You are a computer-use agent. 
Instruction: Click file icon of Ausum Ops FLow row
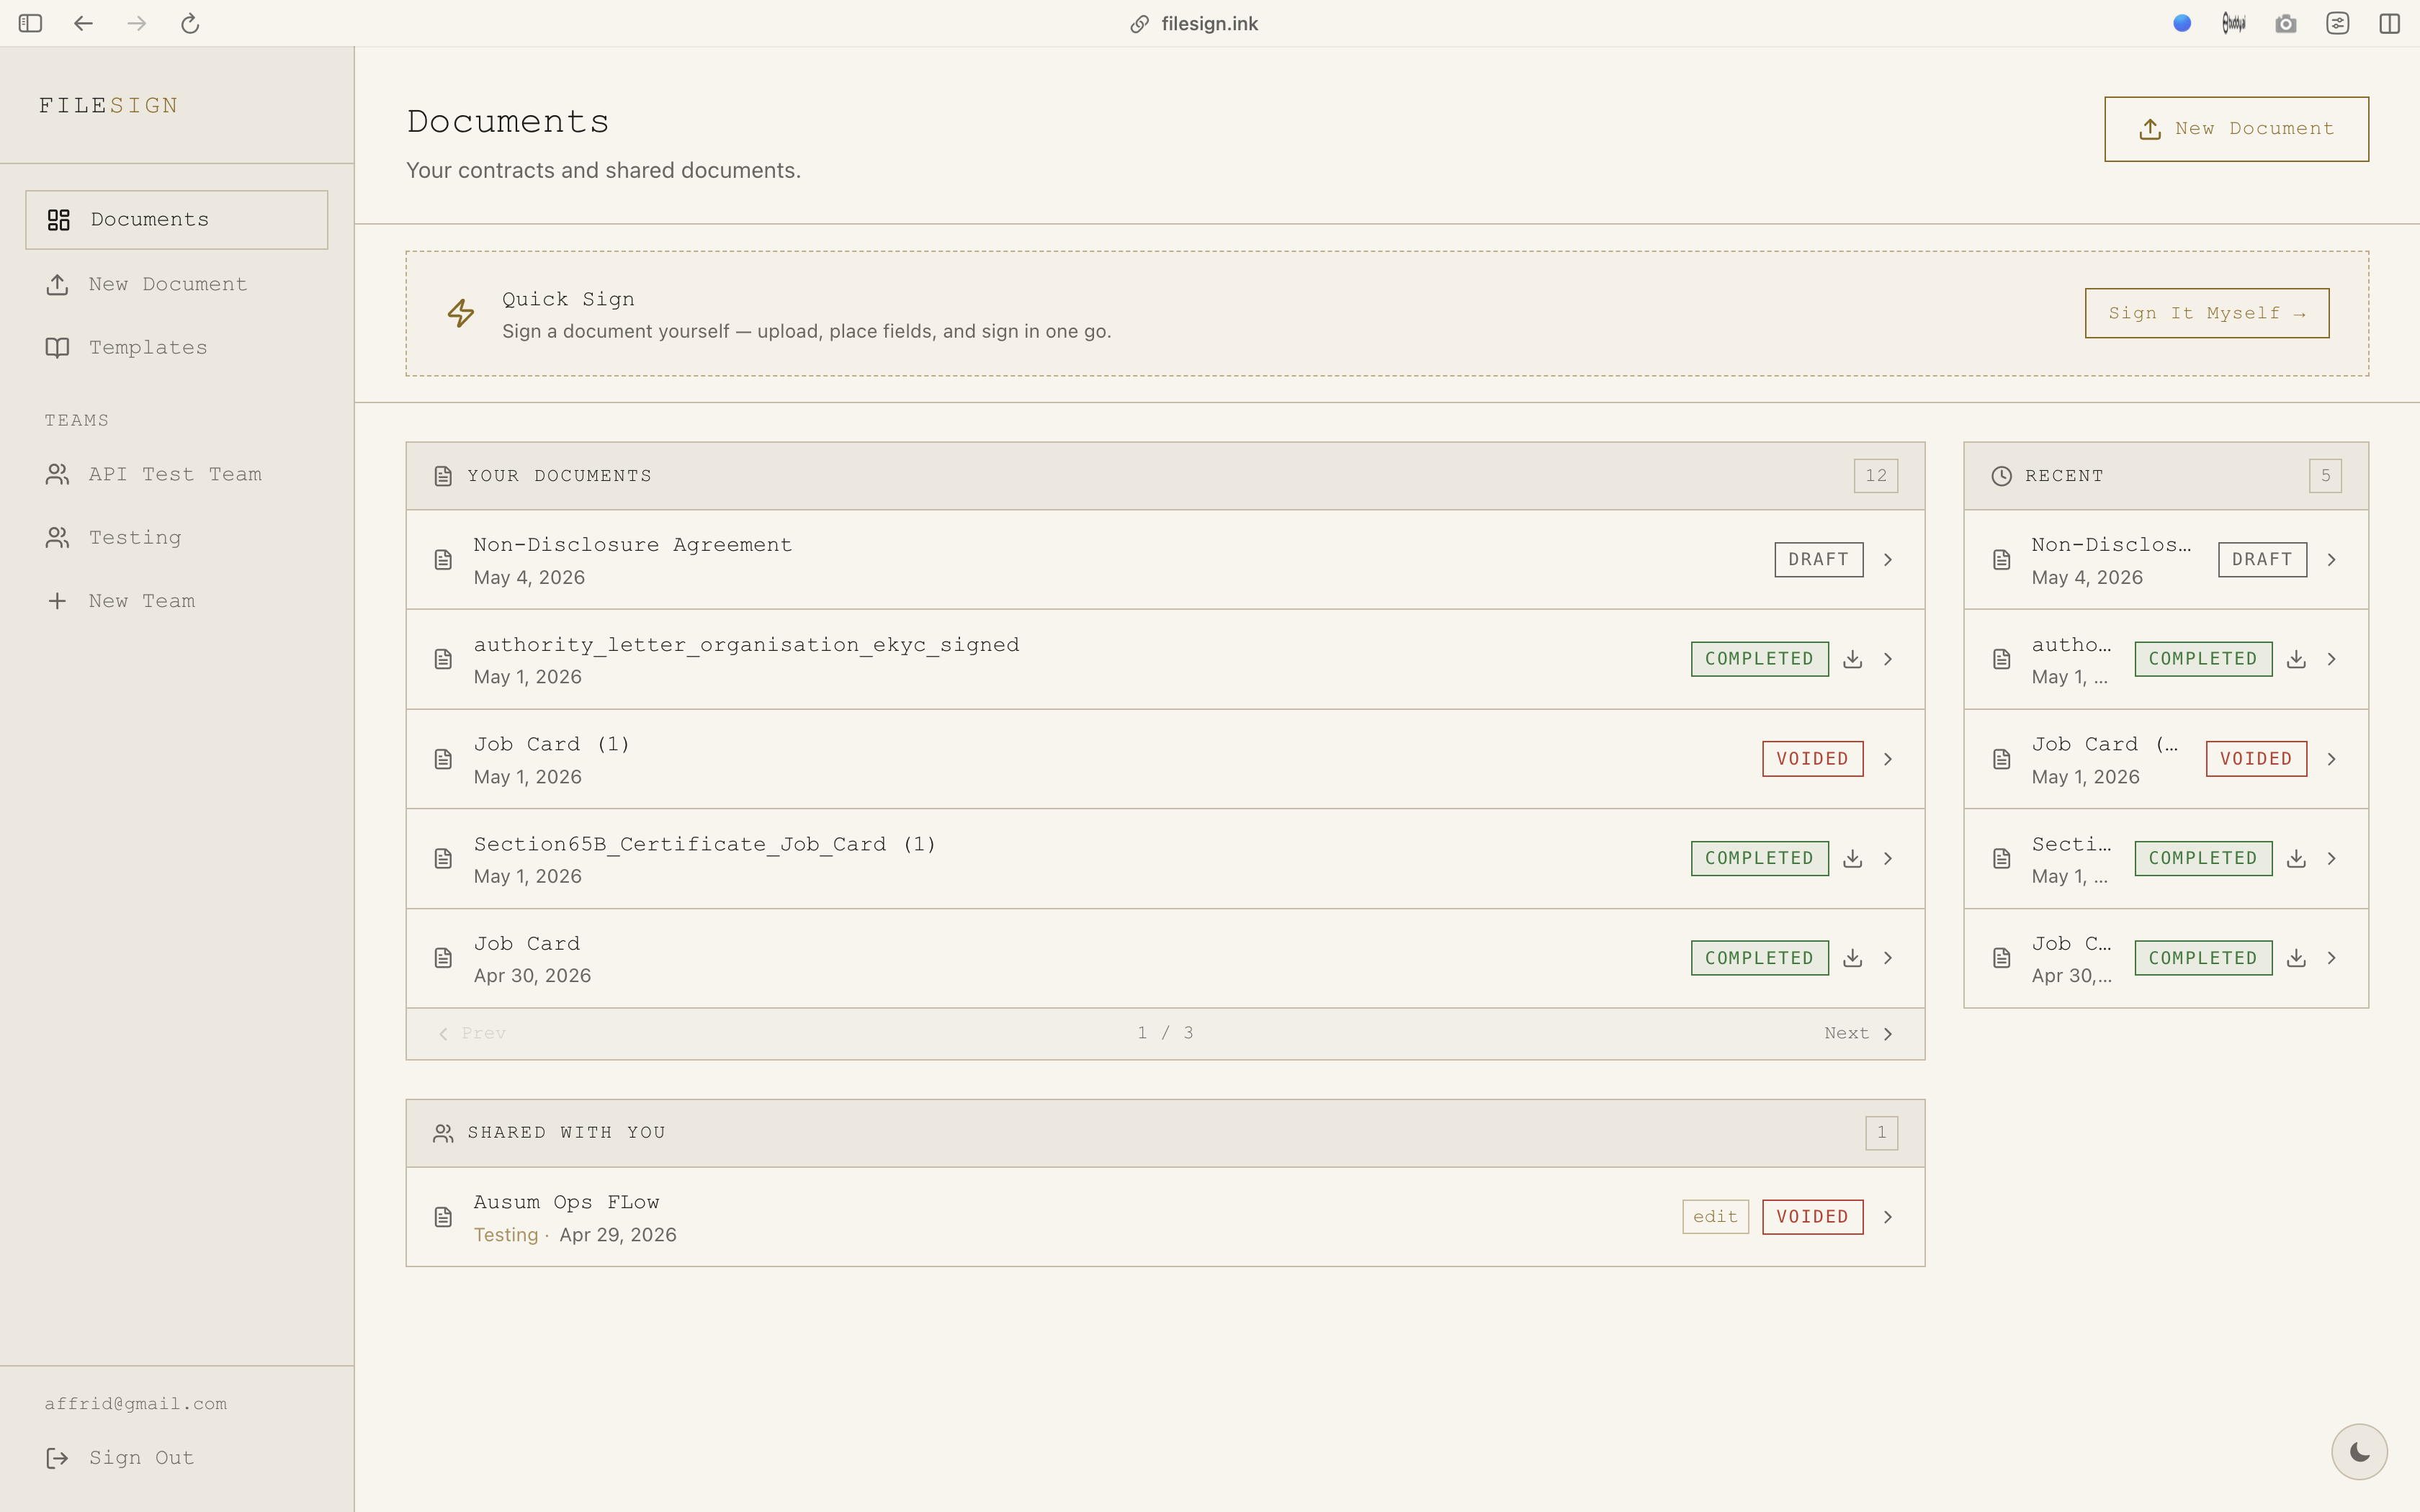[443, 1217]
